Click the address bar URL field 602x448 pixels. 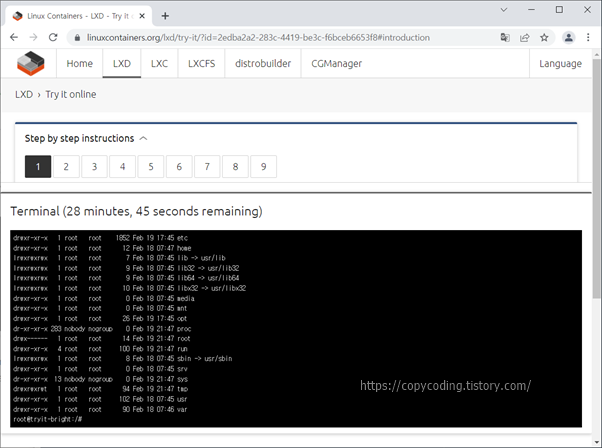(258, 38)
